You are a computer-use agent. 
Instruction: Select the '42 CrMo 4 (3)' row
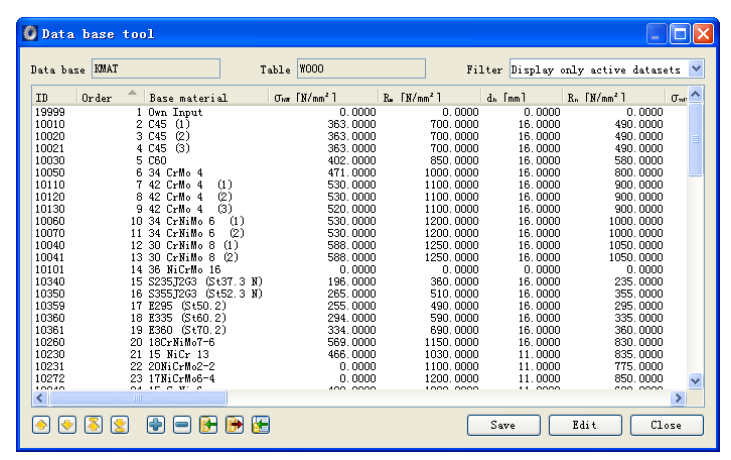tap(360, 209)
